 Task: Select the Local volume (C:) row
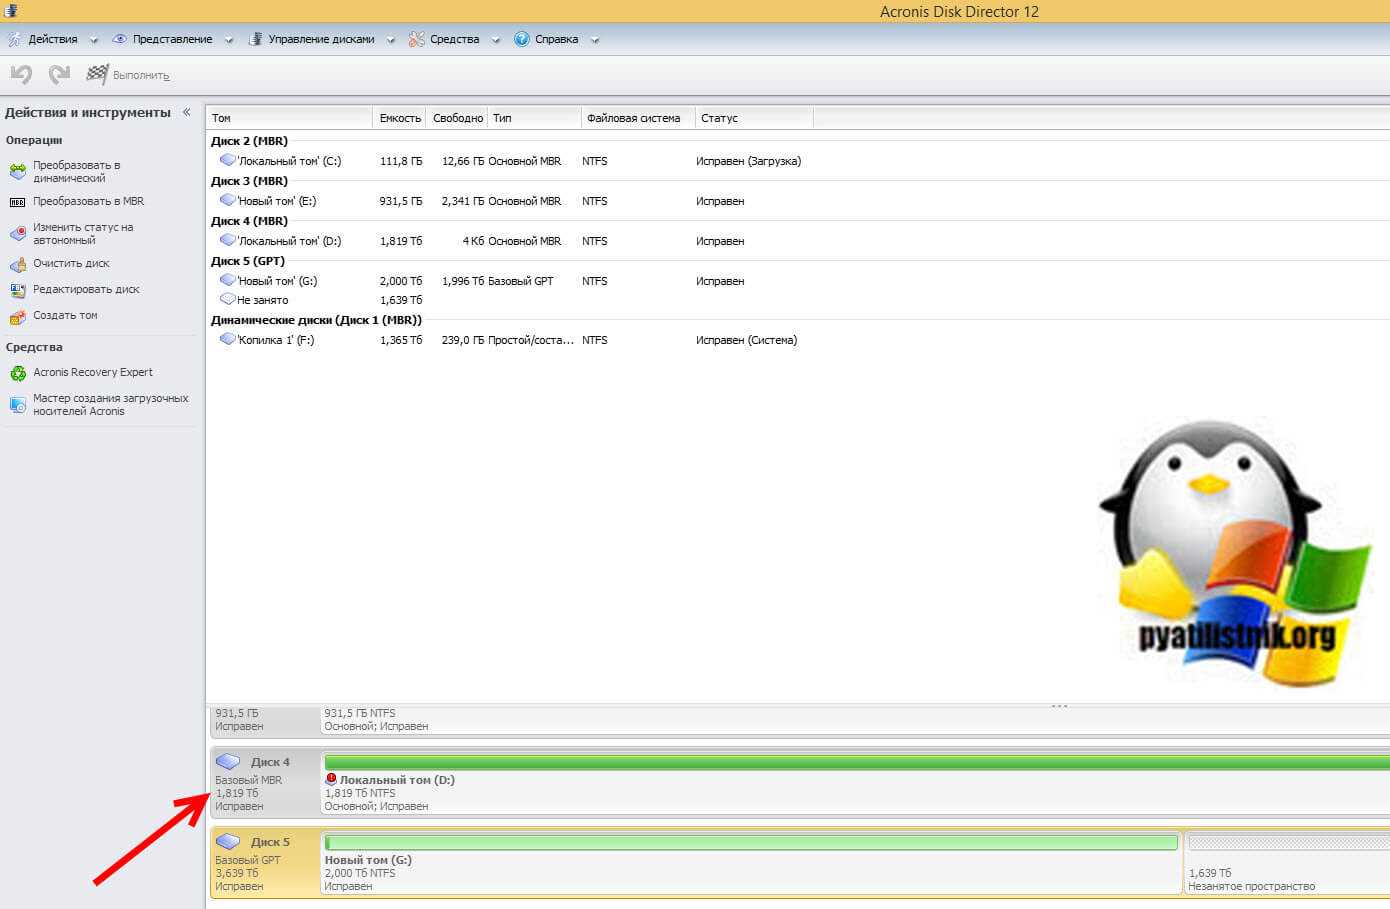[288, 161]
